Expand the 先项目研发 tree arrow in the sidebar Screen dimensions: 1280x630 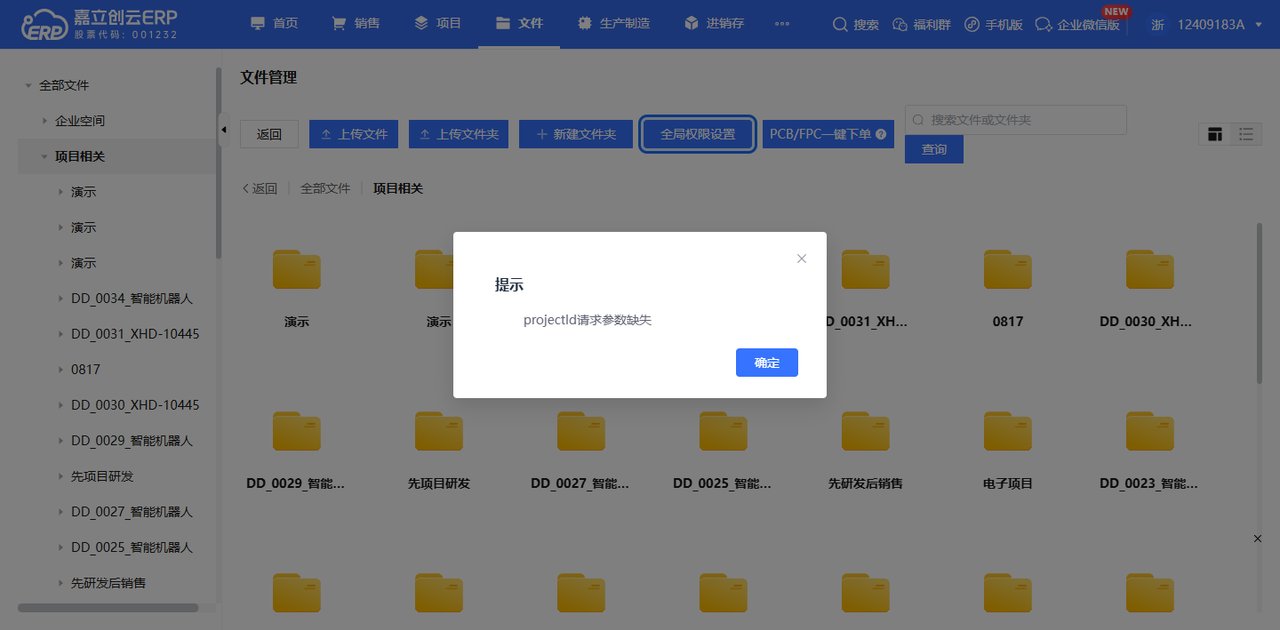pos(60,476)
